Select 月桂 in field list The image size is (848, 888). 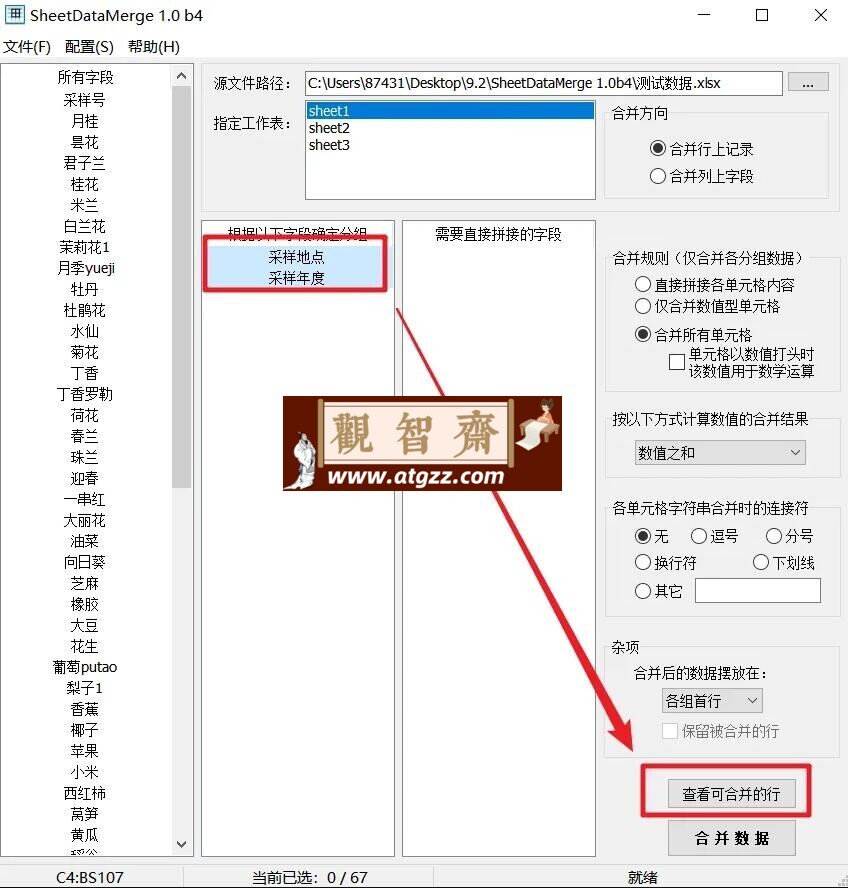(x=85, y=121)
